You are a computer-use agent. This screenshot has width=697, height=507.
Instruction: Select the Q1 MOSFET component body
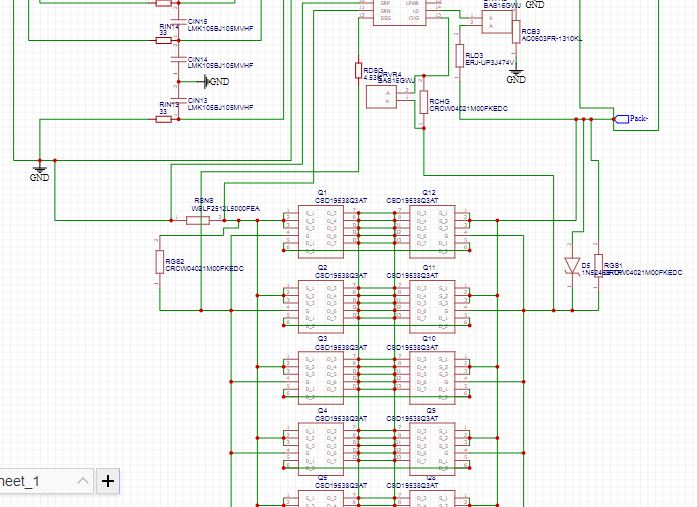[320, 232]
